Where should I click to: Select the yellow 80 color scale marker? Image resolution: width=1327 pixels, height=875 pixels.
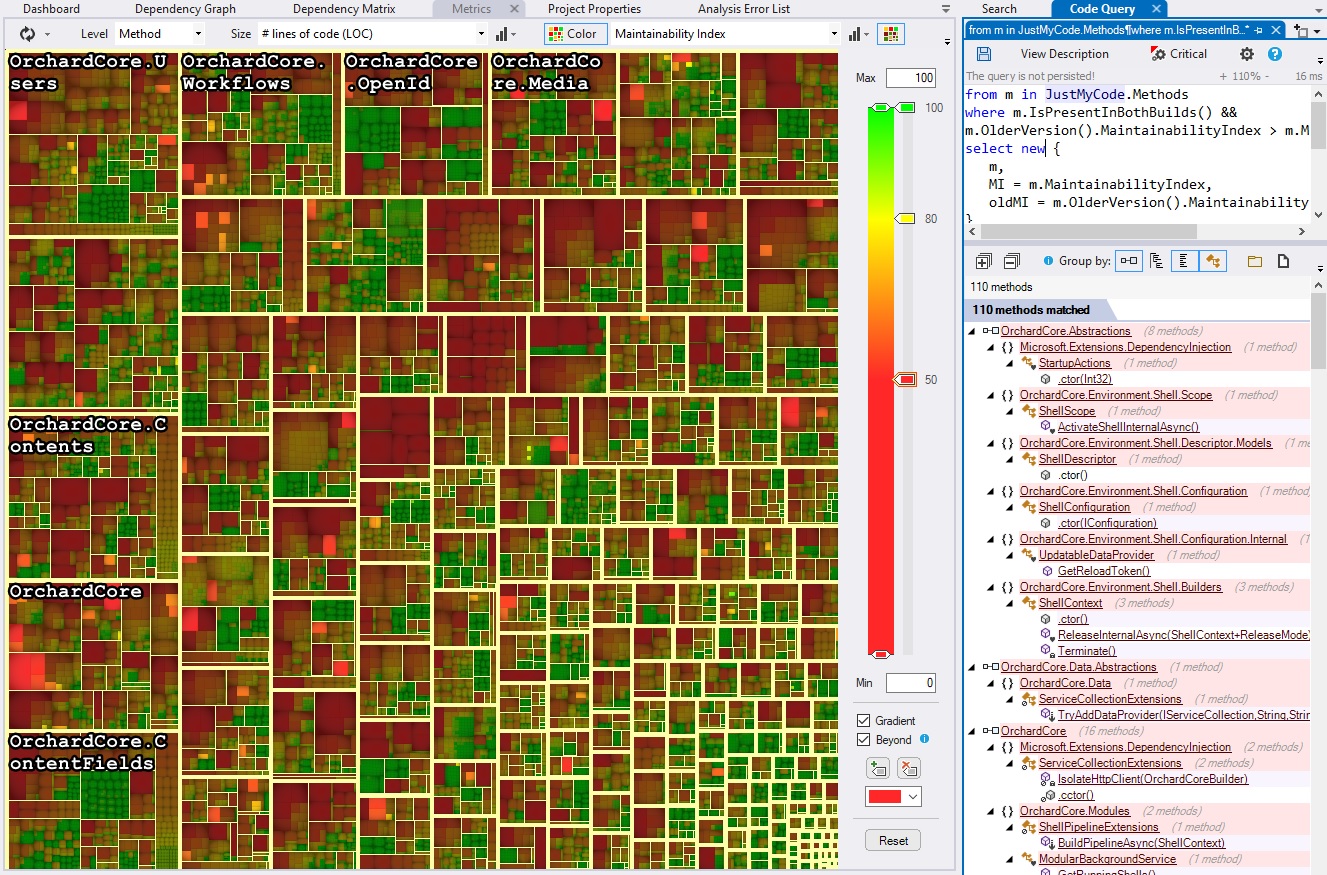[x=906, y=217]
